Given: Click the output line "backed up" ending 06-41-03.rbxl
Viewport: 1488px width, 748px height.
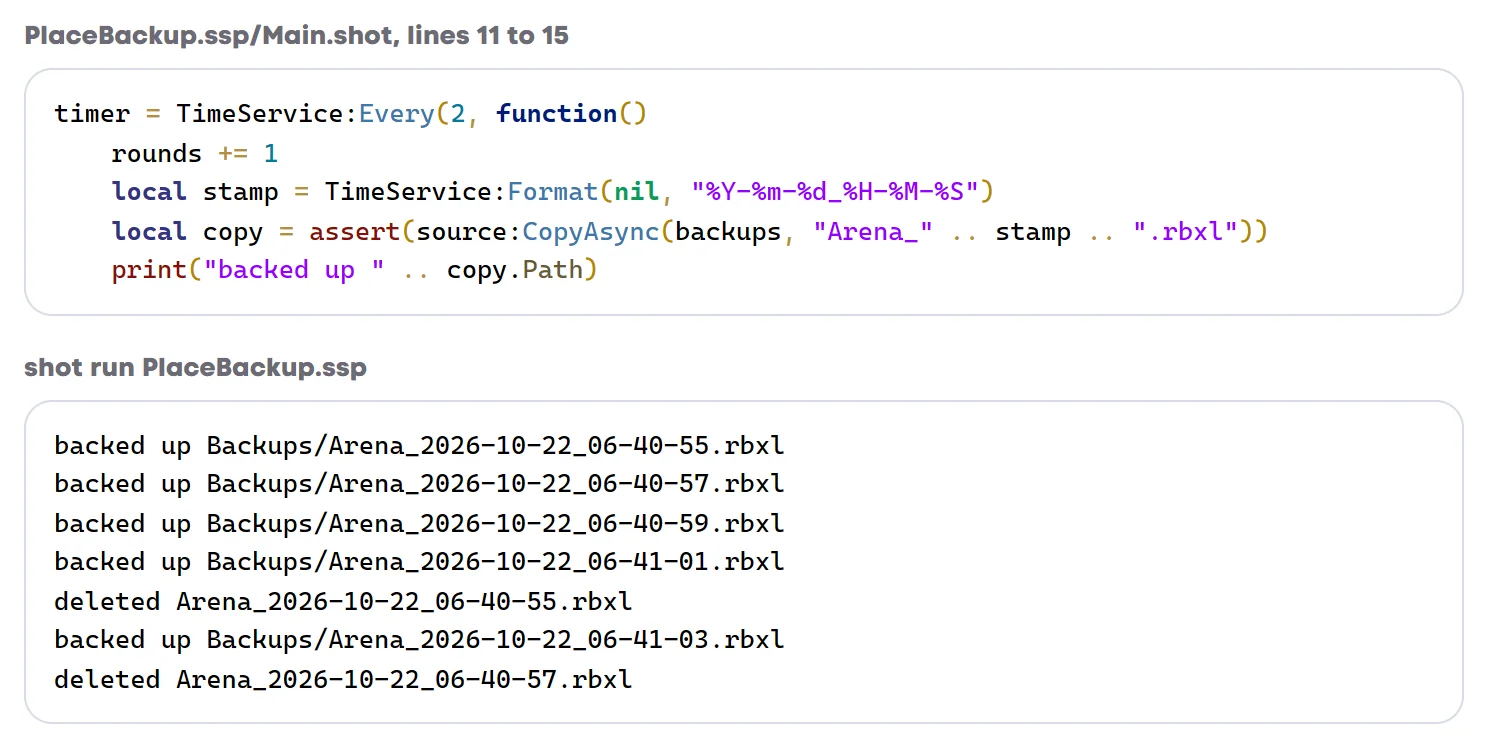Looking at the screenshot, I should tap(419, 640).
